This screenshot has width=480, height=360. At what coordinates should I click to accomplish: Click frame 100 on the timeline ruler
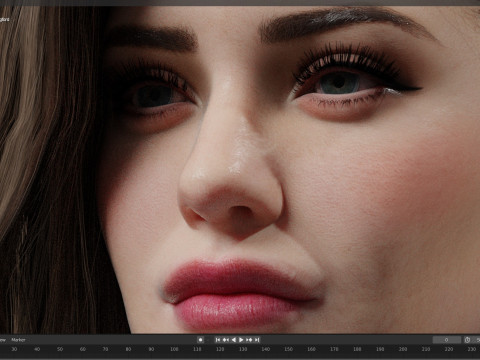coord(174,349)
